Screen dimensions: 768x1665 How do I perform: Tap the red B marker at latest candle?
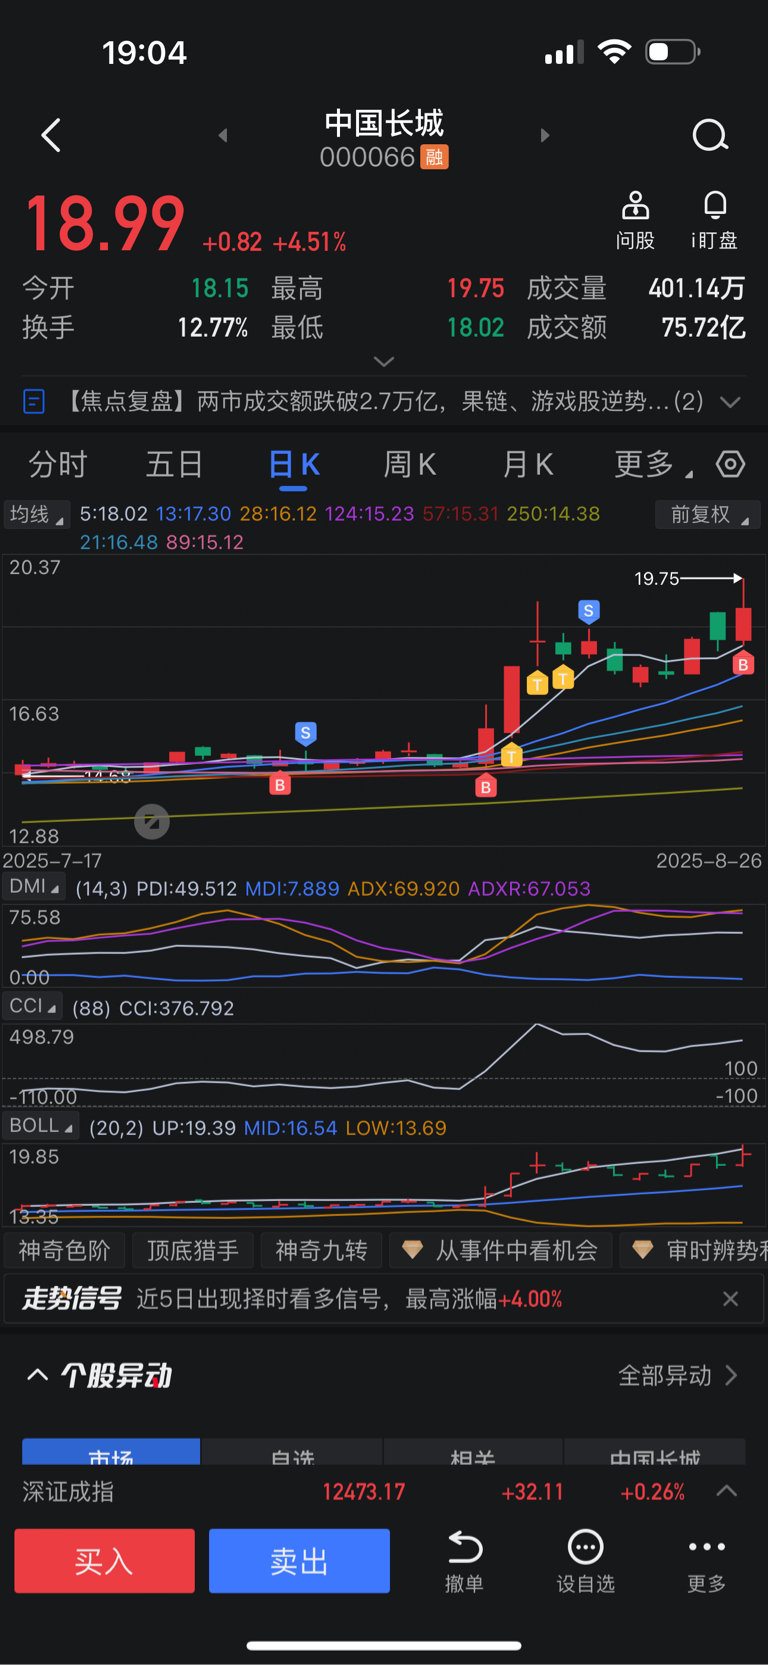tap(742, 664)
